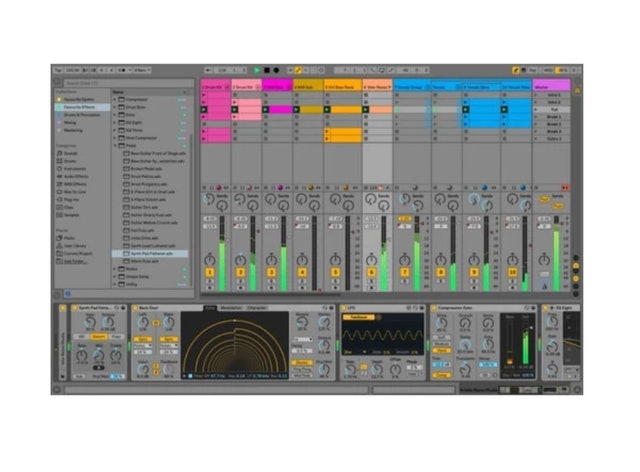Screen dimensions: 640x472
Task: Open the Plug-ins browser category
Action: [x=71, y=200]
